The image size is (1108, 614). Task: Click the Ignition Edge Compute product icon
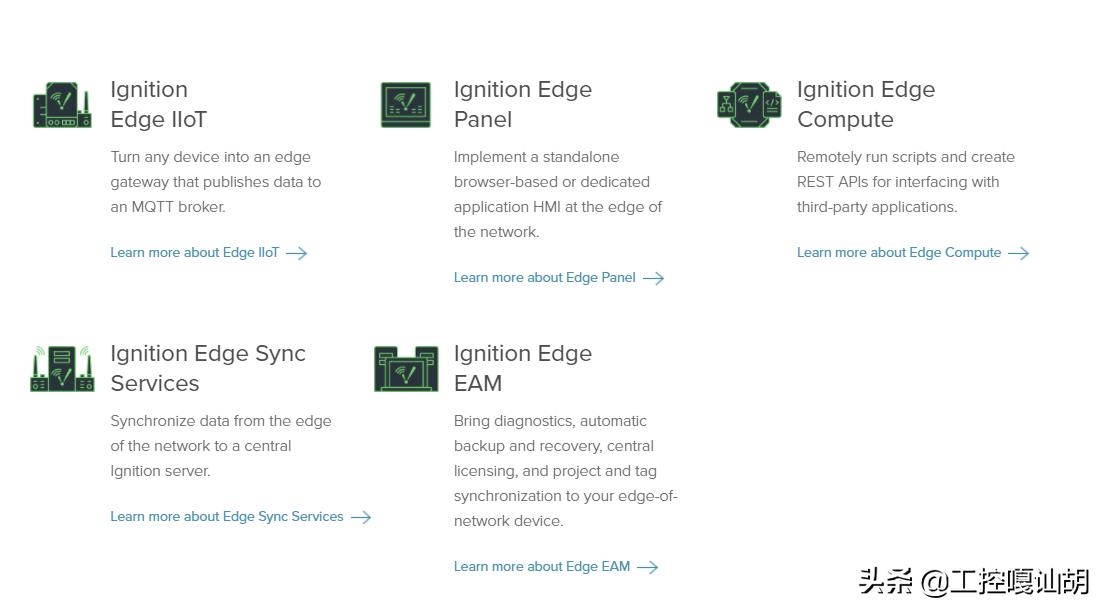(x=749, y=105)
